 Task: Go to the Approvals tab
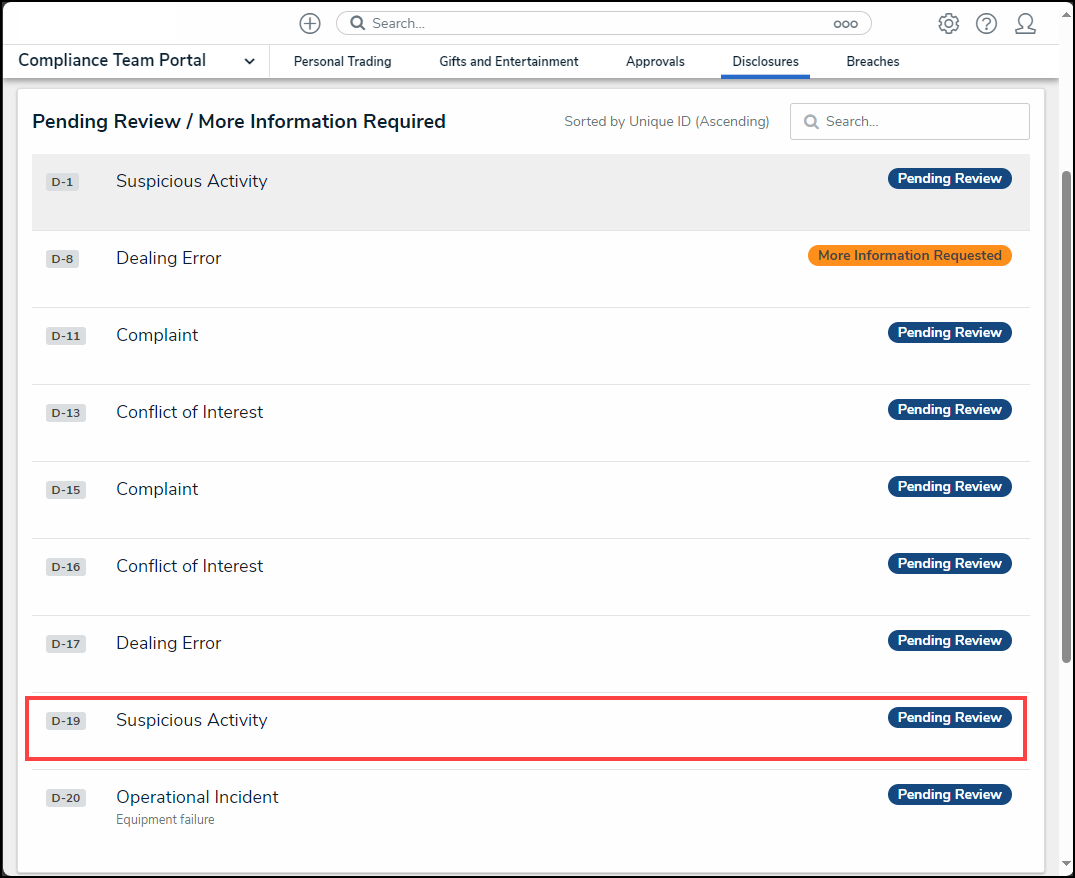655,62
